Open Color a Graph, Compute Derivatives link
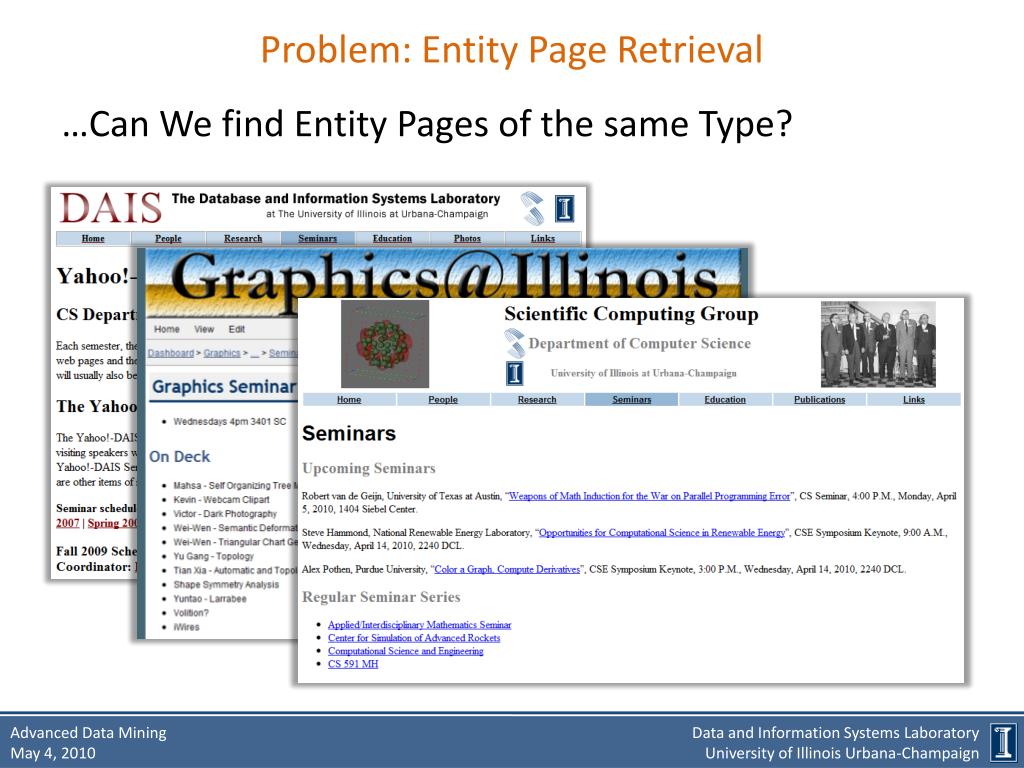Screen dimensions: 1024x768 (x=507, y=569)
